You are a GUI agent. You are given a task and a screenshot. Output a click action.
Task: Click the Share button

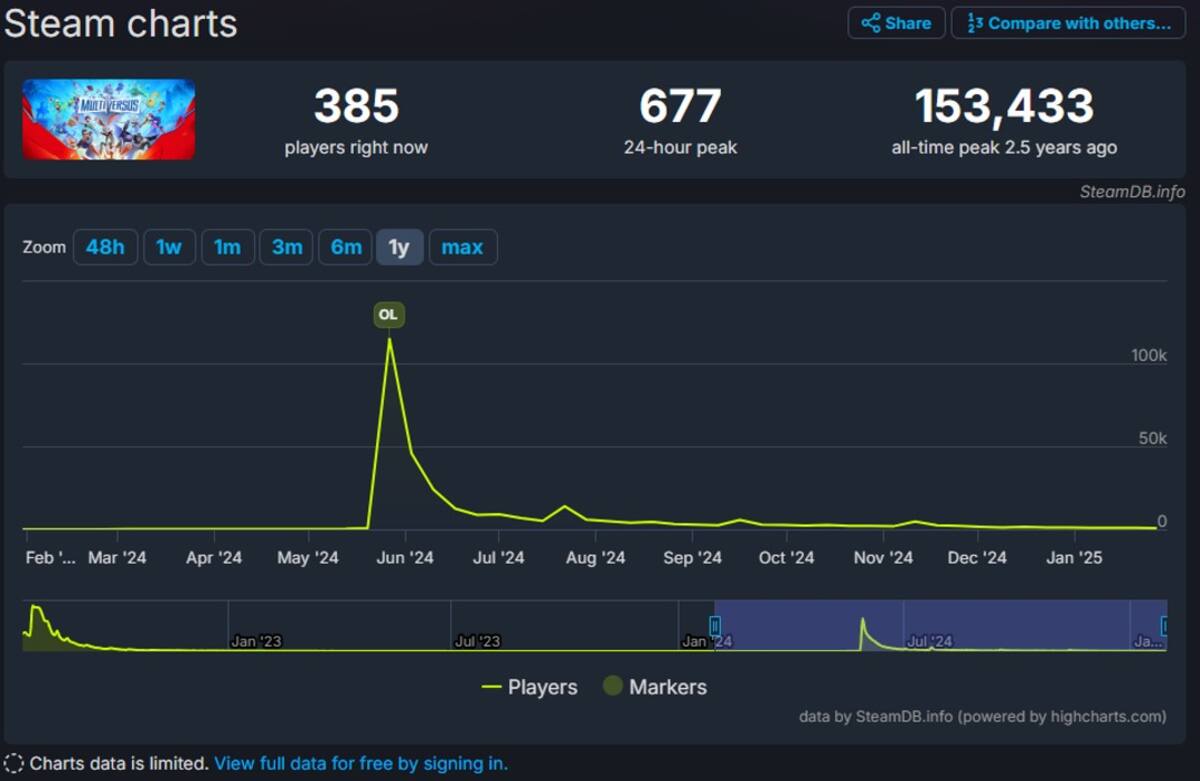[x=897, y=23]
